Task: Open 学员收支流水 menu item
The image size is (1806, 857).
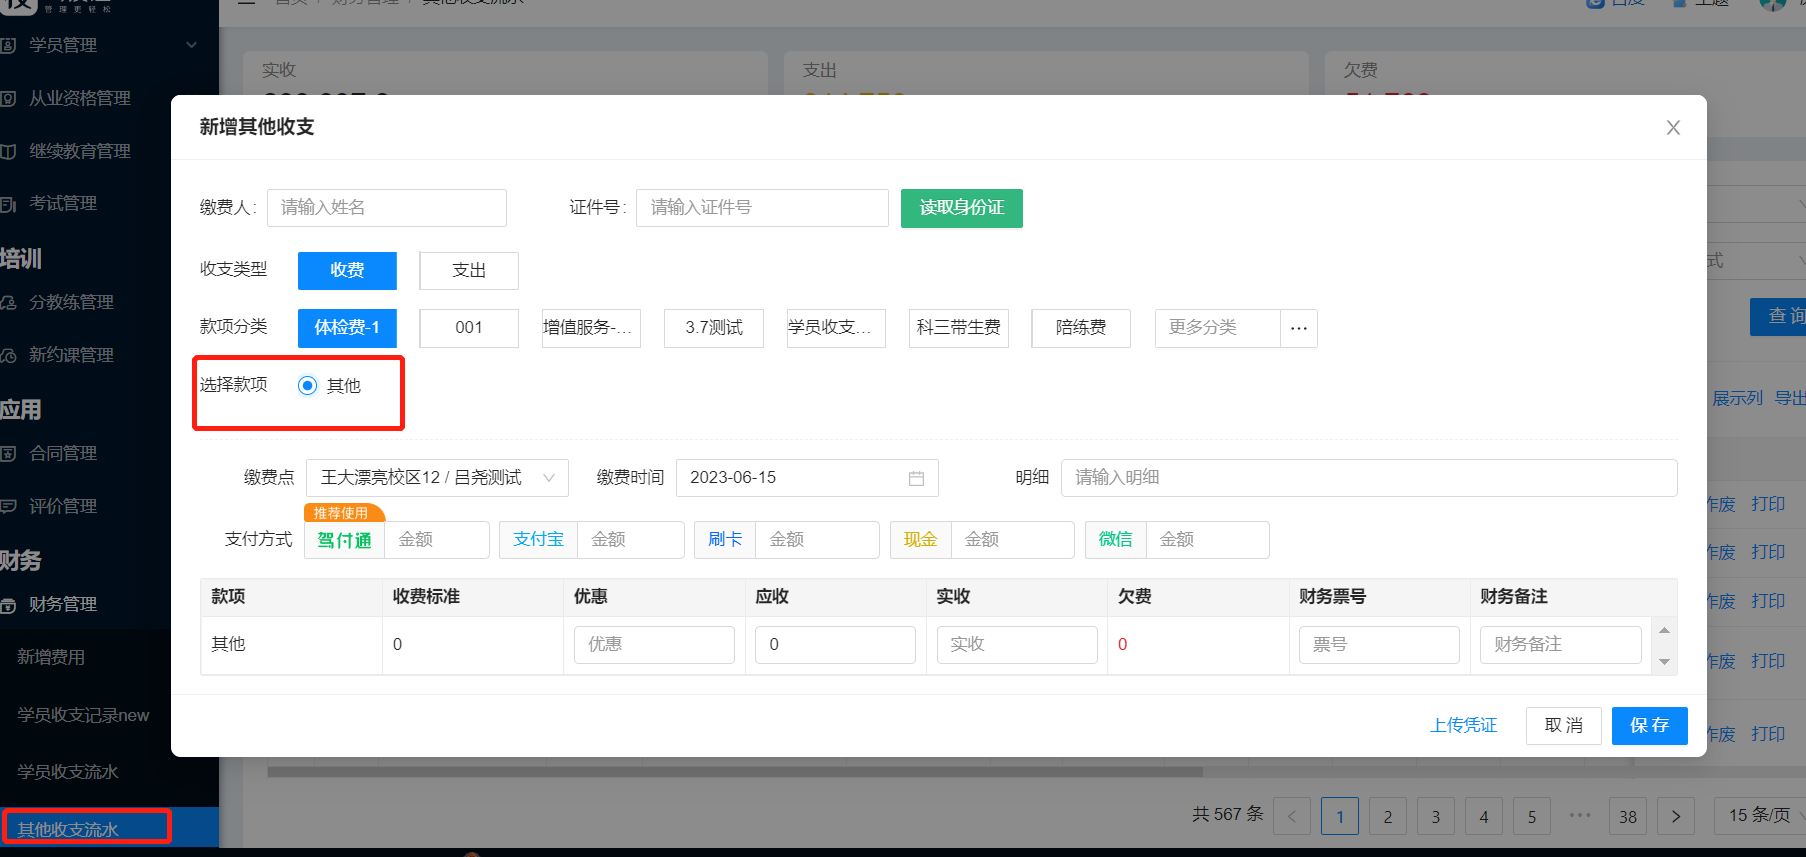Action: 68,772
